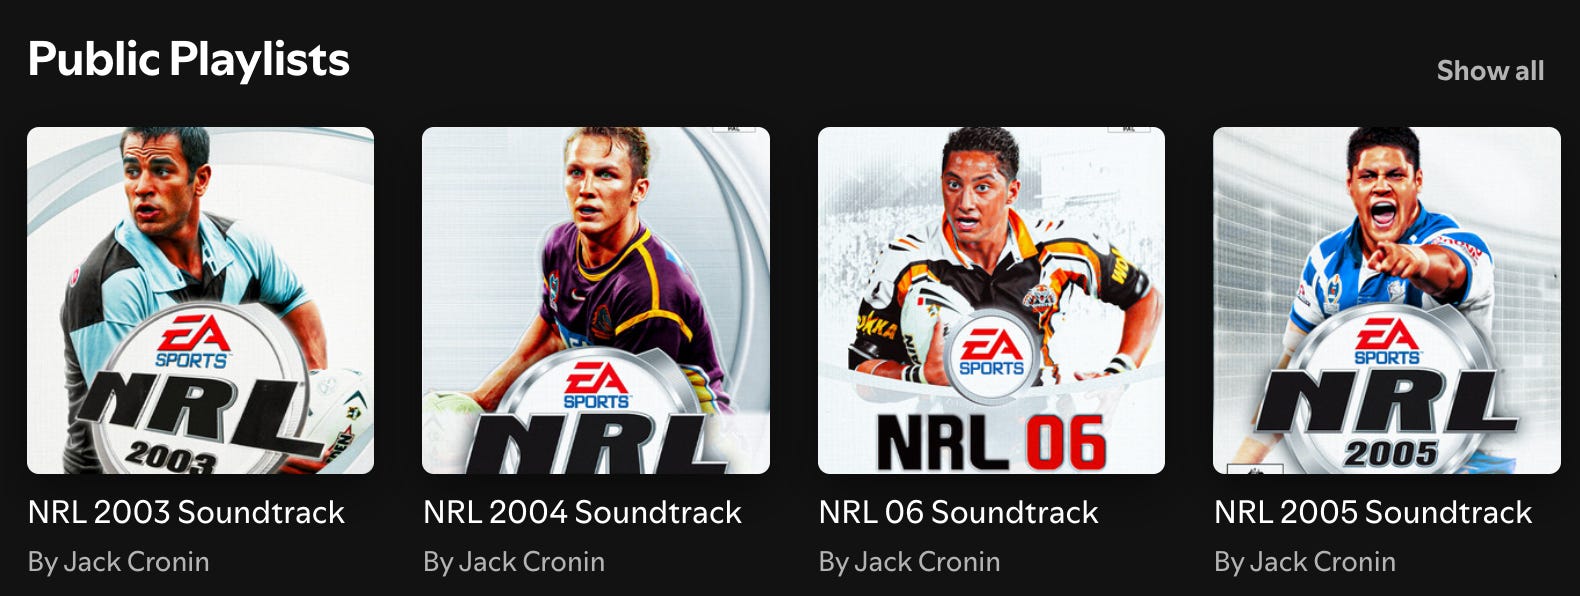Select the NRL 2004 Soundtrack title

582,512
